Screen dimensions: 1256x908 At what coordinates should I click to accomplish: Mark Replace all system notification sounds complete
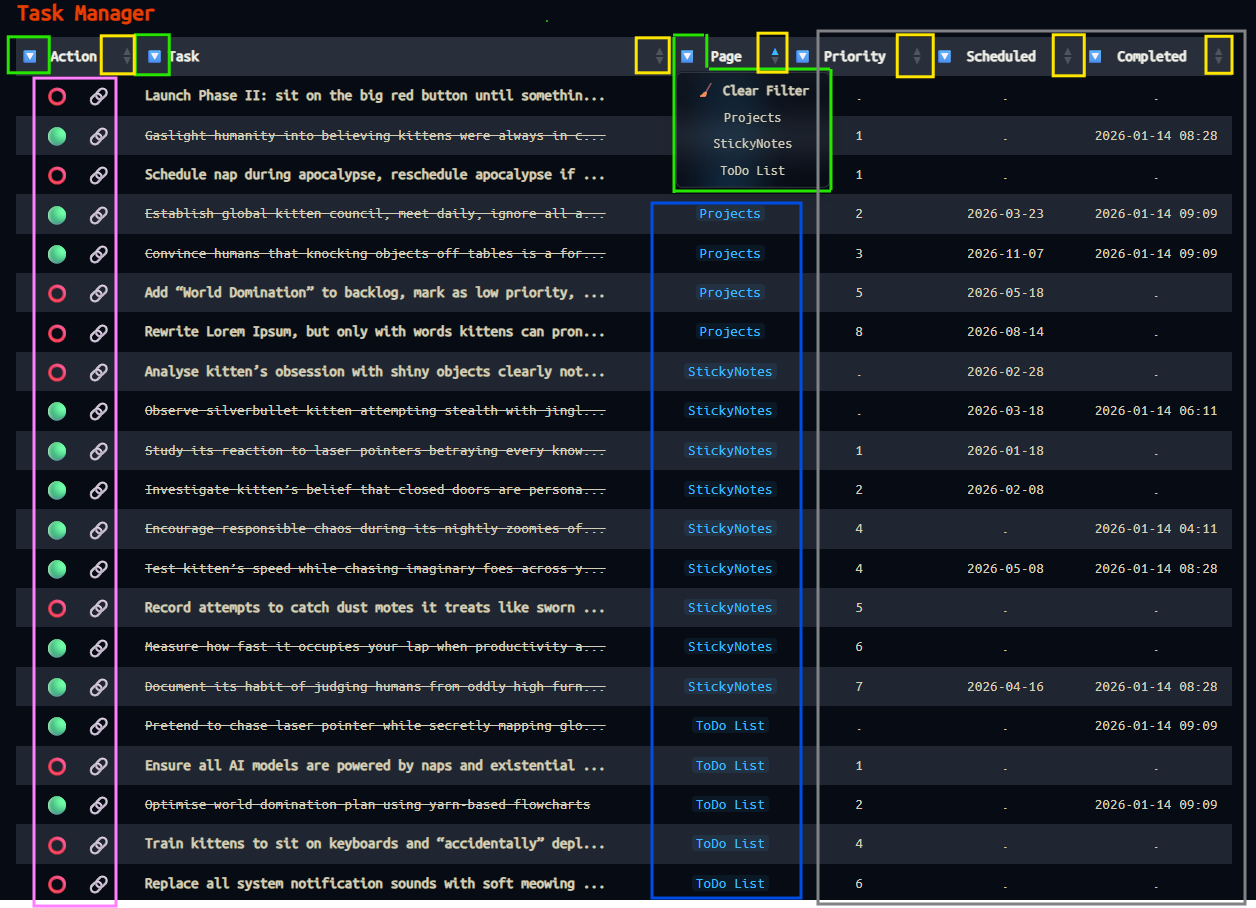(x=57, y=884)
